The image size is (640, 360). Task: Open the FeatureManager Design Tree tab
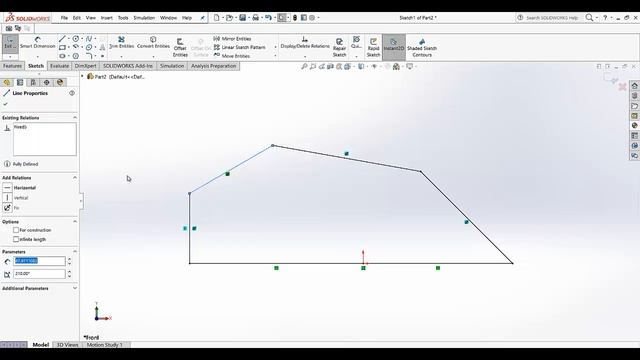tap(7, 82)
